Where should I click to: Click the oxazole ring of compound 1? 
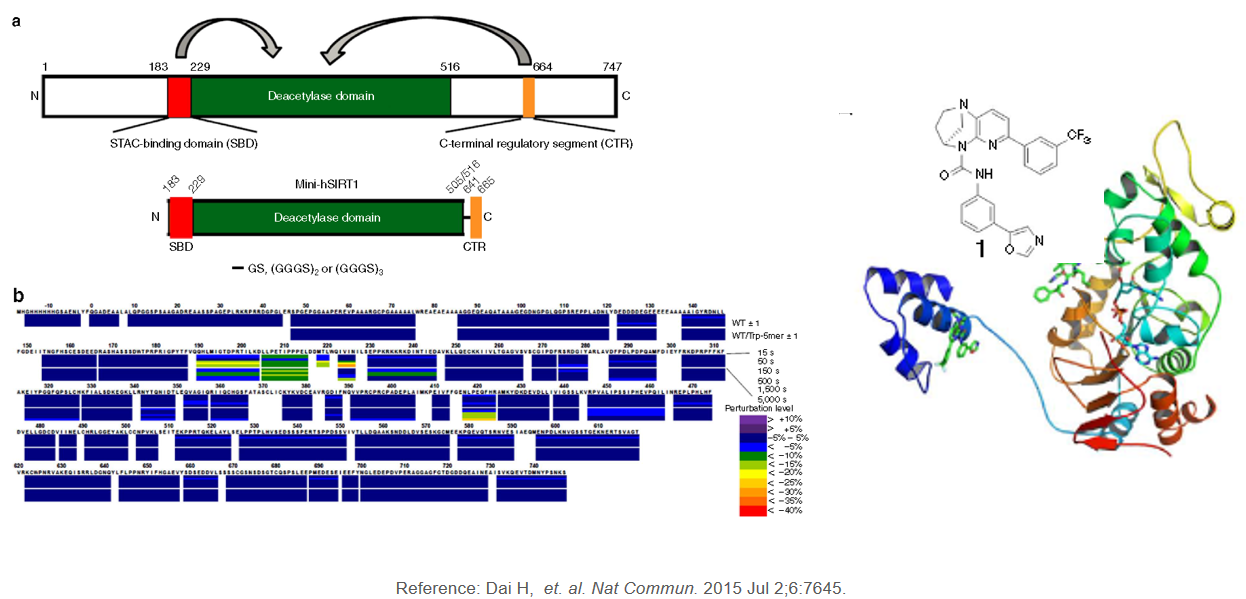[1021, 239]
